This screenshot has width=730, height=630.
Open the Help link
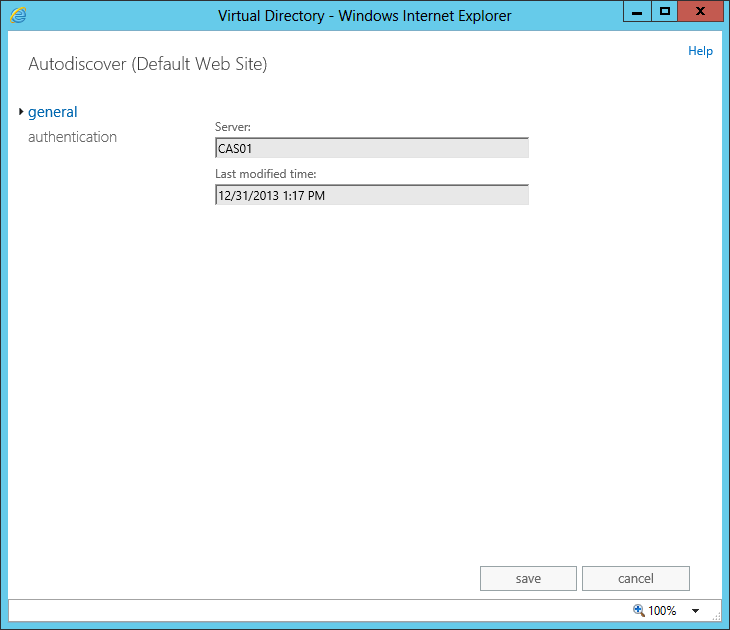[700, 51]
